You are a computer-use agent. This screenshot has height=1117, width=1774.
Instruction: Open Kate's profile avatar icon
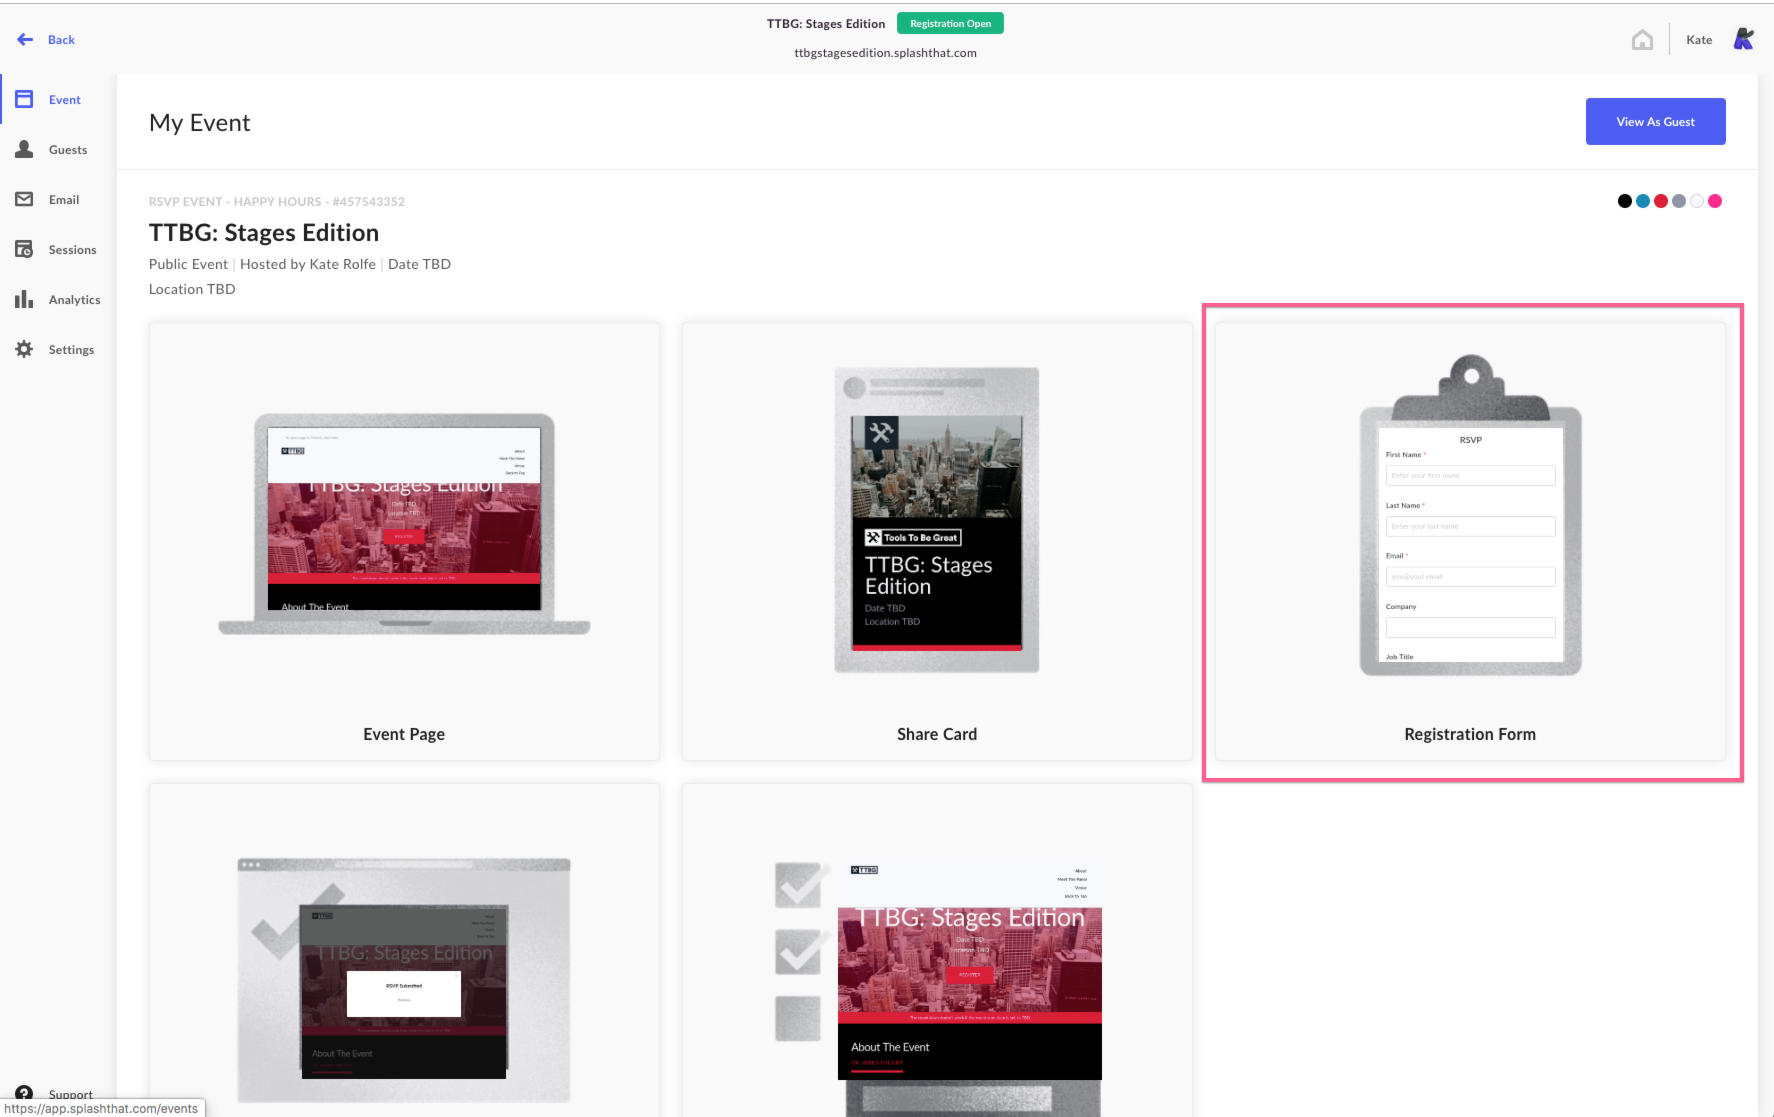(1743, 39)
